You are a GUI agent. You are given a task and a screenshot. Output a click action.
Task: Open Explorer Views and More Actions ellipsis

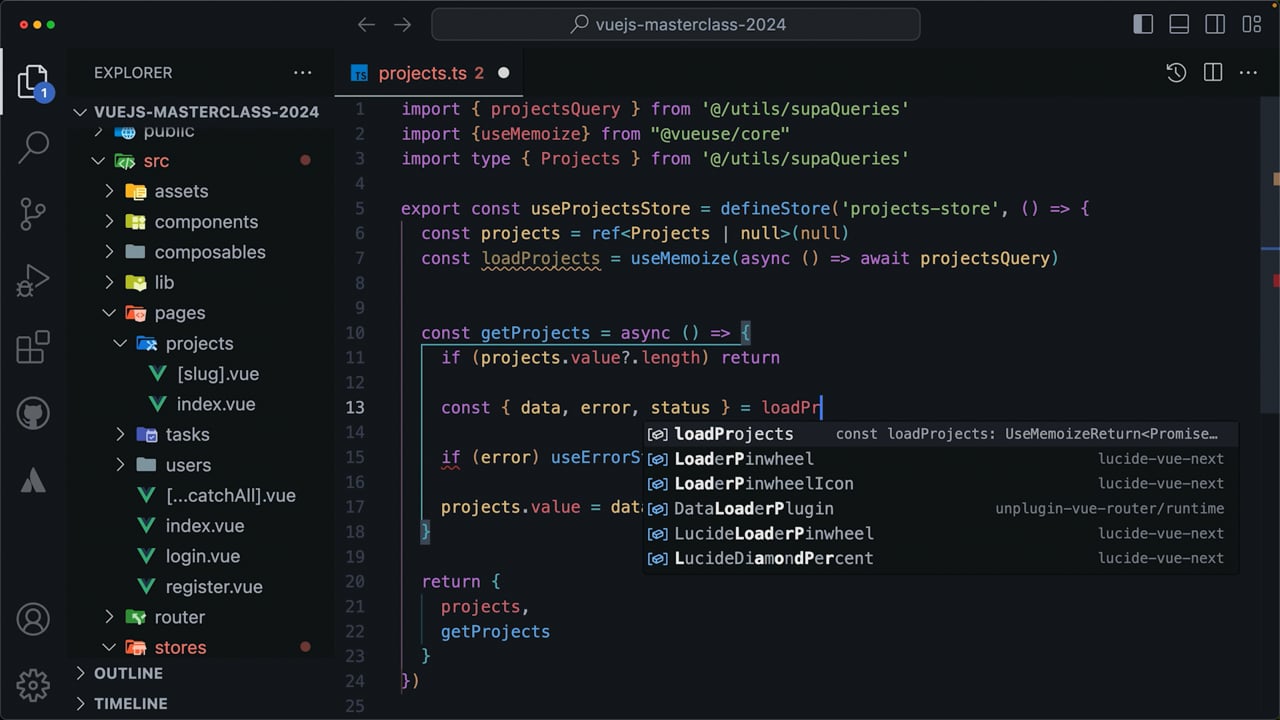[303, 72]
